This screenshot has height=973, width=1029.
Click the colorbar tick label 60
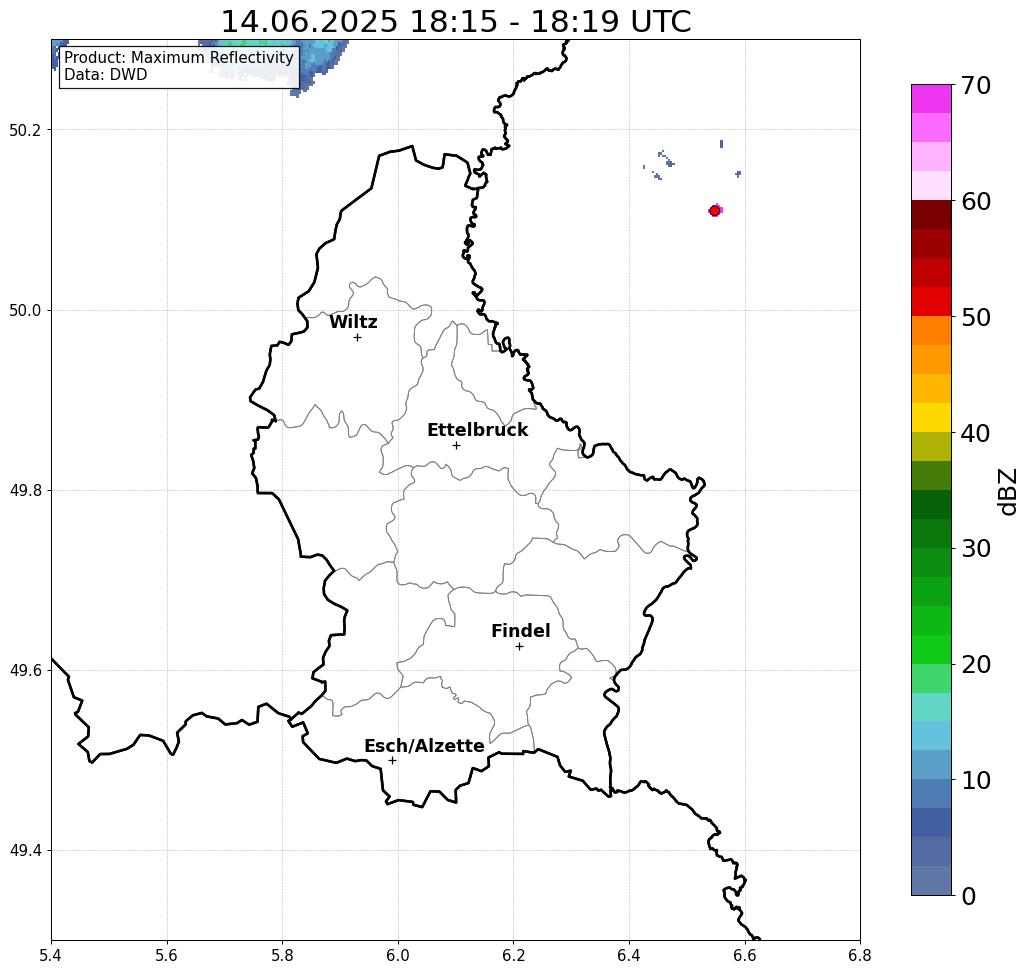tap(976, 201)
